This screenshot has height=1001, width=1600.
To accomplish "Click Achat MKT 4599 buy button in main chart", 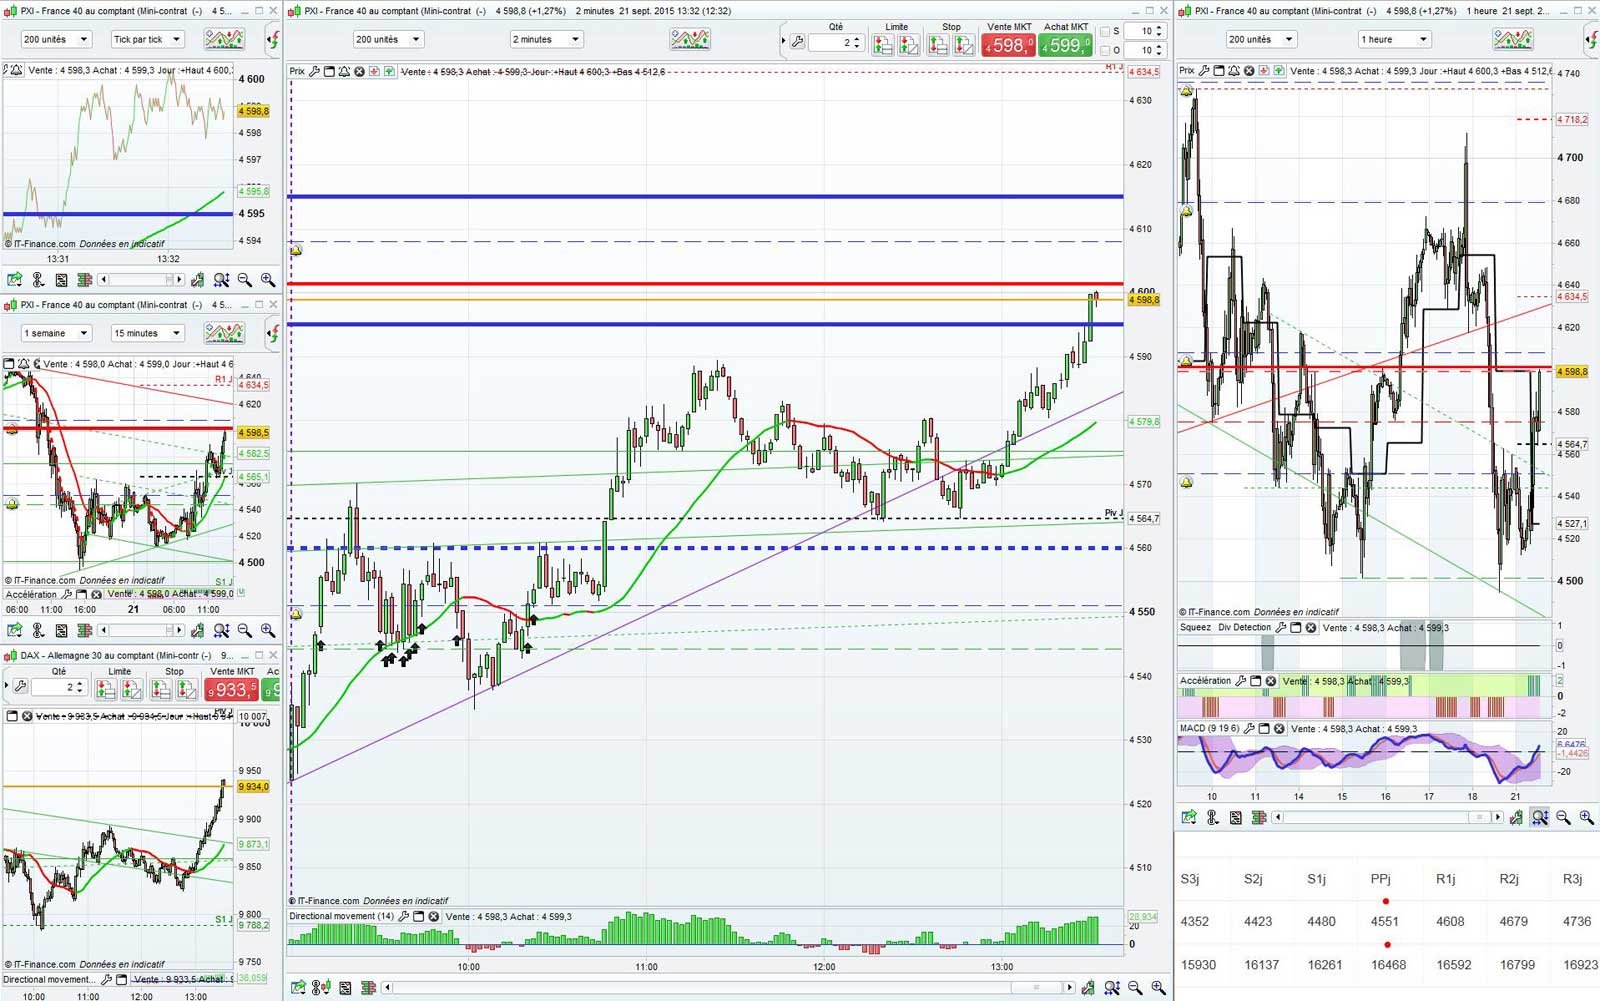I will (x=1065, y=45).
